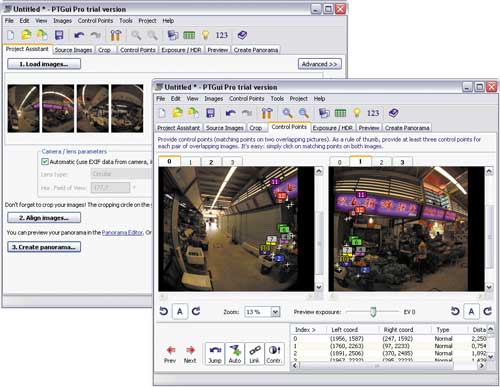The width and height of the screenshot is (500, 387).
Task: Select image tab 3 in right image pane
Action: (x=402, y=162)
